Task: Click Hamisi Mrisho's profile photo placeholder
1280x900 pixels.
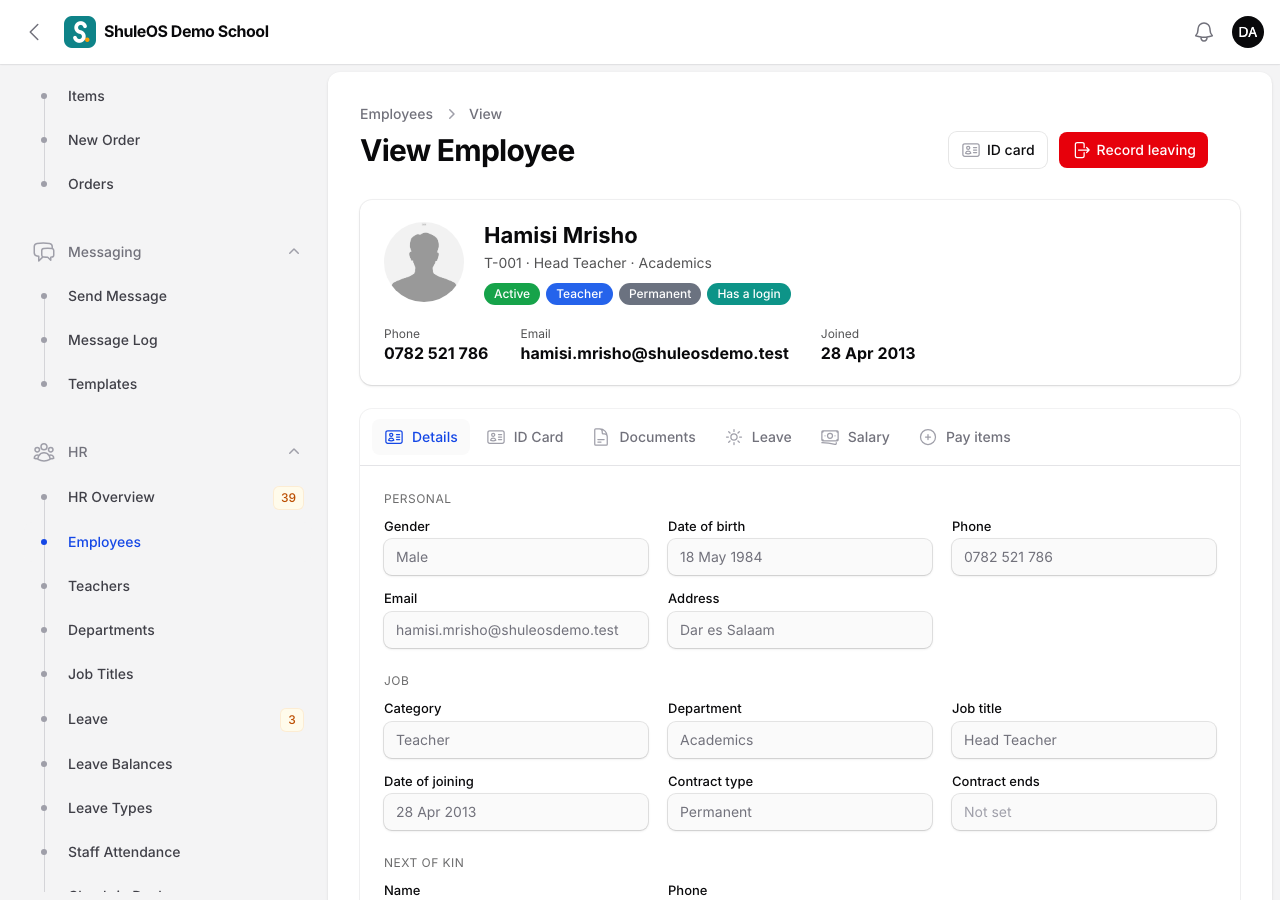Action: [x=424, y=262]
